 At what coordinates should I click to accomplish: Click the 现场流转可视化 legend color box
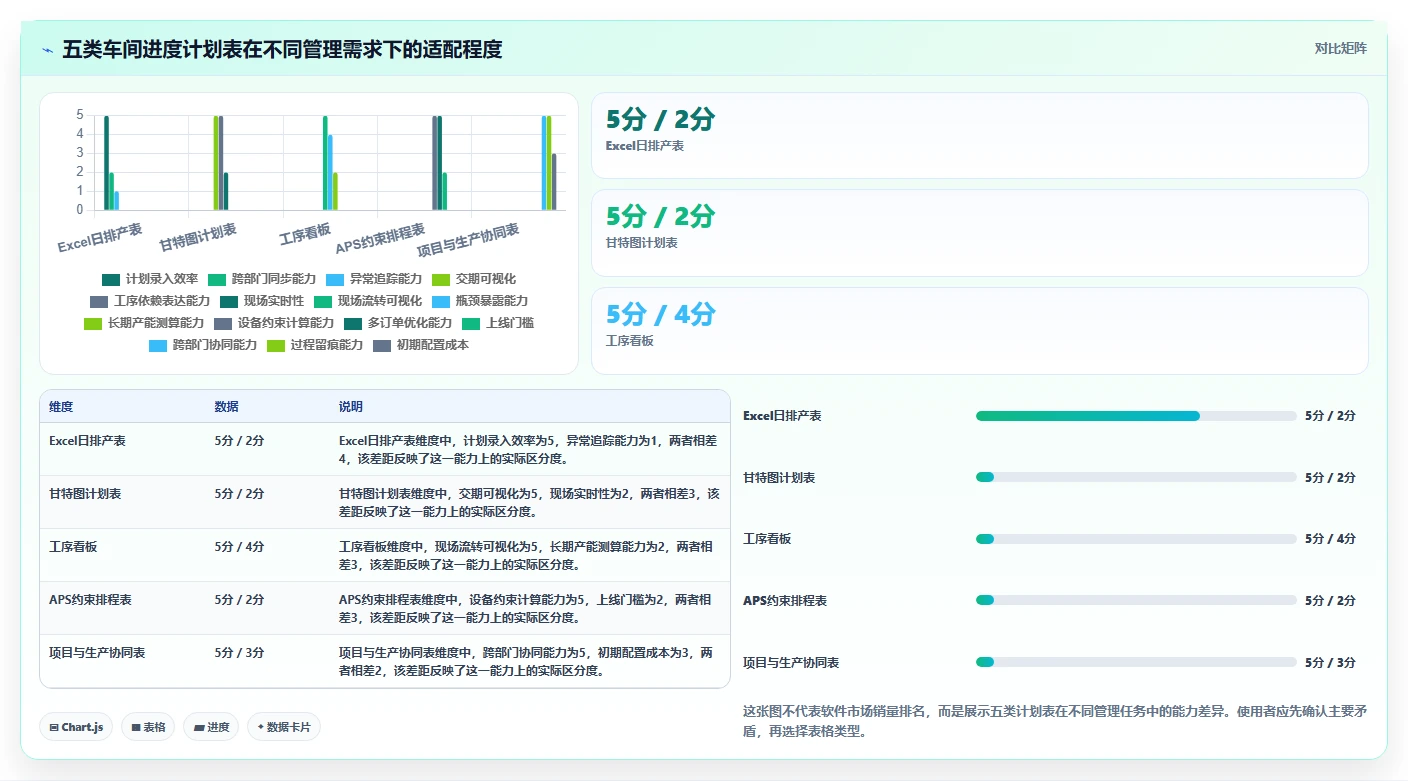pos(323,301)
